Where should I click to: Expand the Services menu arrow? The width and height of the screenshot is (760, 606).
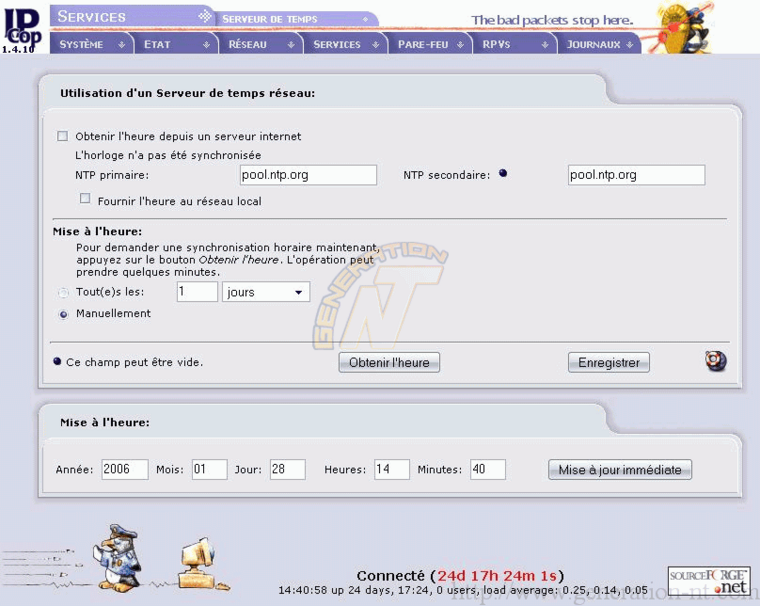pyautogui.click(x=375, y=45)
